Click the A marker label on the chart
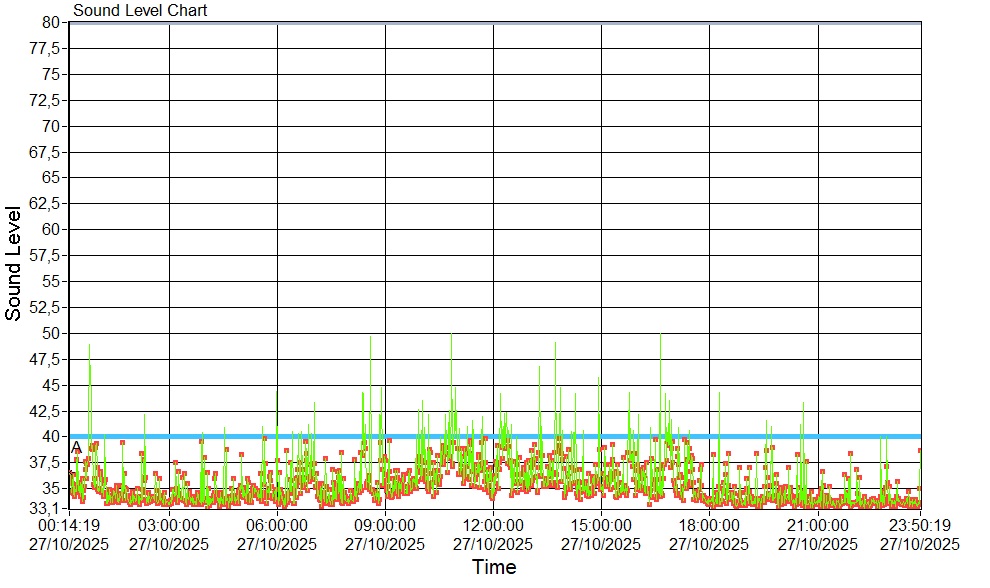Image resolution: width=990 pixels, height=588 pixels. (x=76, y=447)
